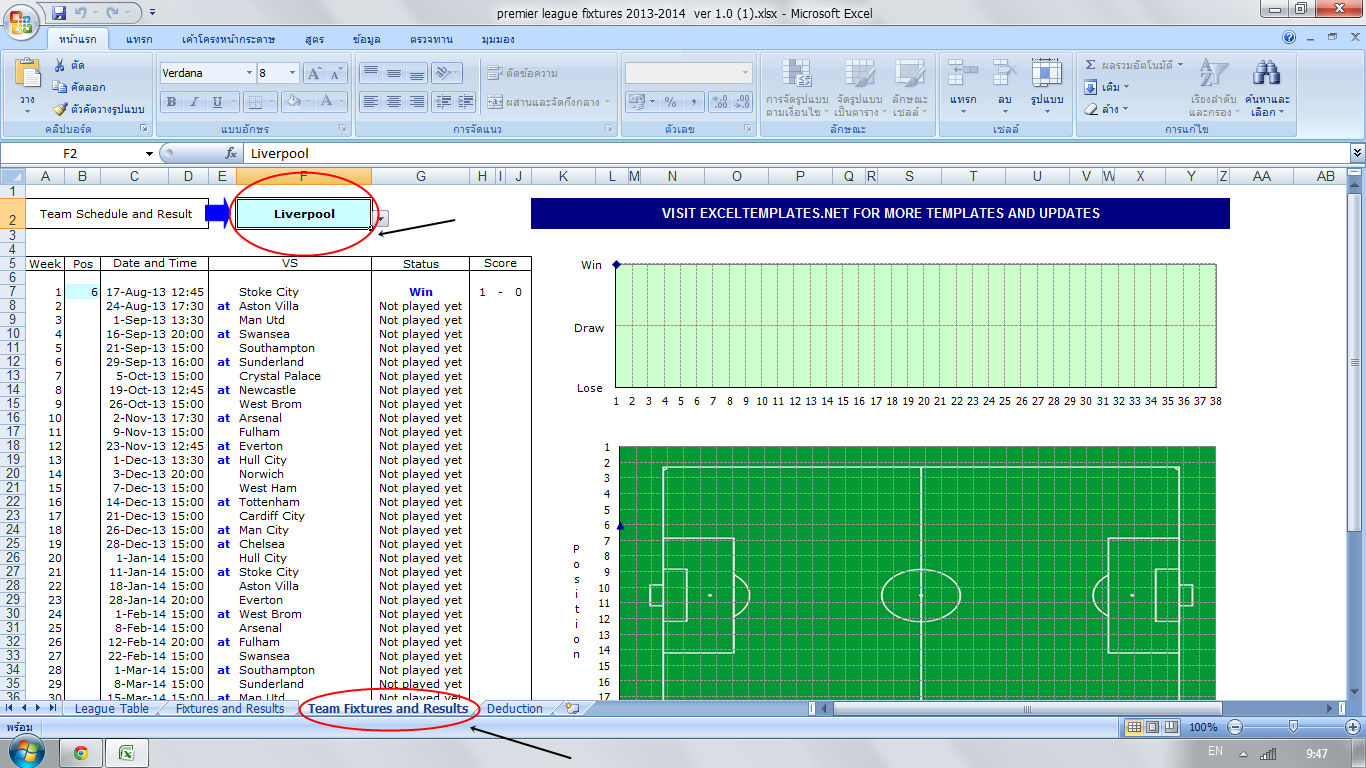
Task: Open the สูตร (Formulas) ribbon tab
Action: [x=315, y=39]
